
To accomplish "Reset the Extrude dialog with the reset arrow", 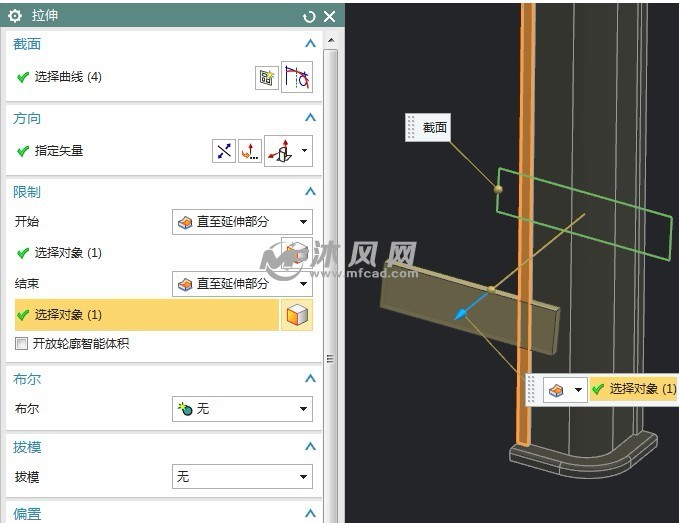I will pyautogui.click(x=309, y=17).
